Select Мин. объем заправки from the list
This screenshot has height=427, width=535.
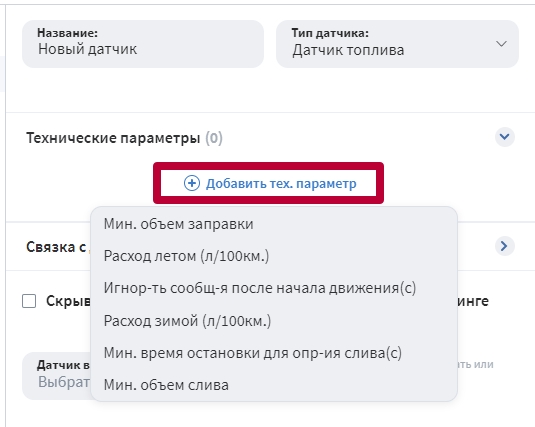(x=178, y=224)
